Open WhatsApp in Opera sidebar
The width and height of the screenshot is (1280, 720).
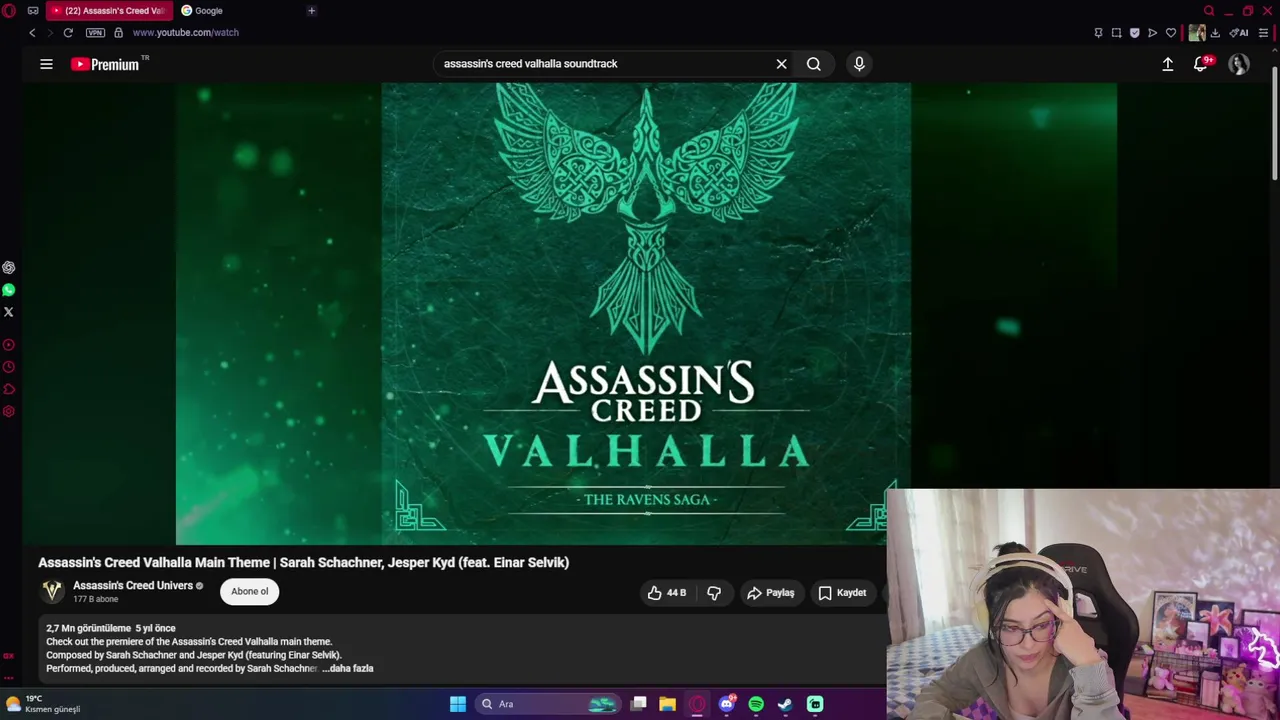[x=9, y=290]
